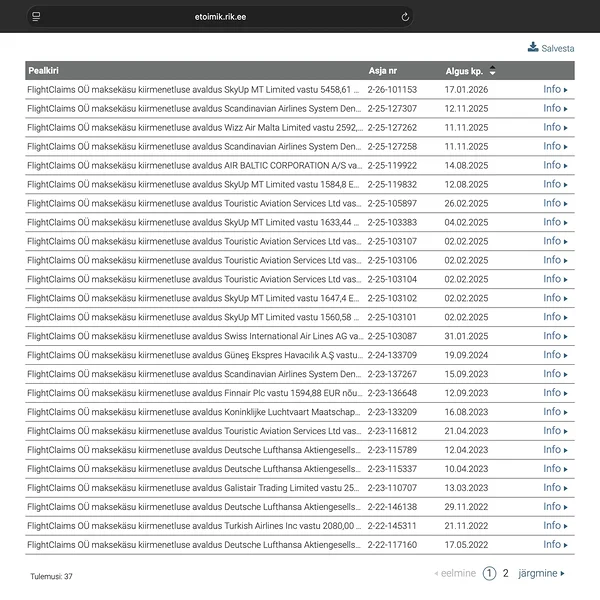The image size is (600, 600).
Task: Select current page 1 indicator
Action: pyautogui.click(x=489, y=573)
